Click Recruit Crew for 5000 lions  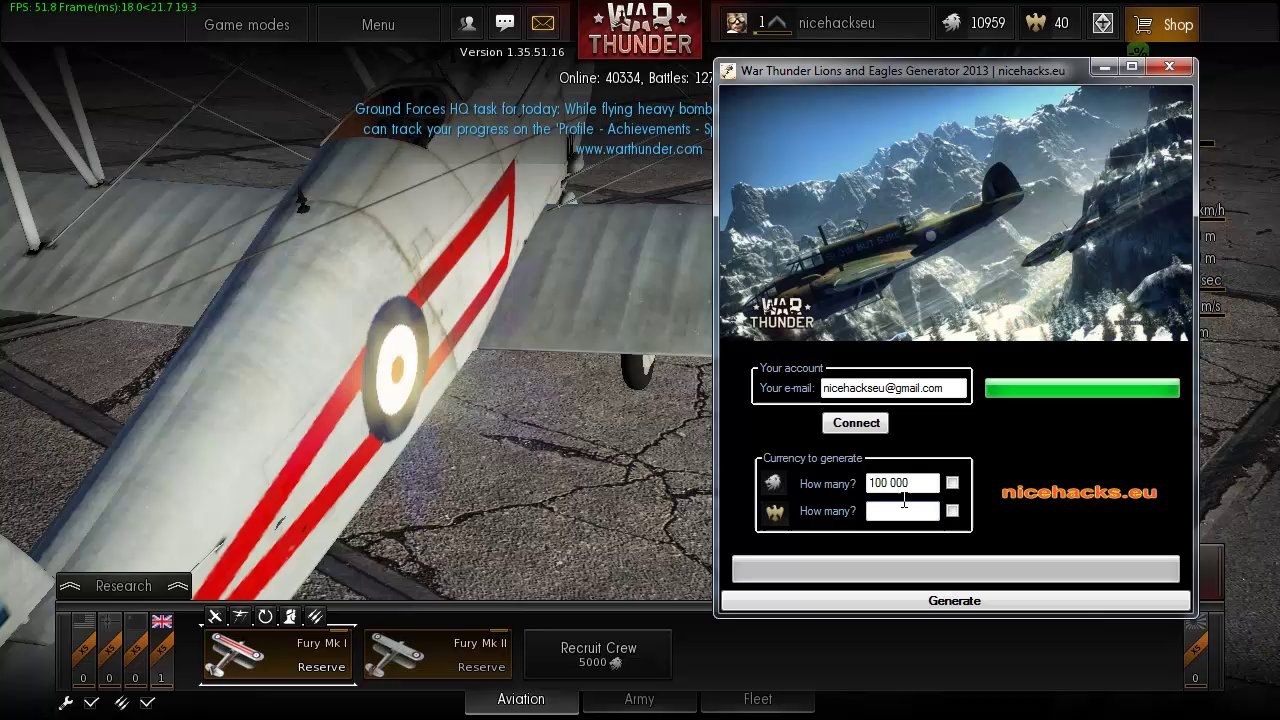pos(598,655)
